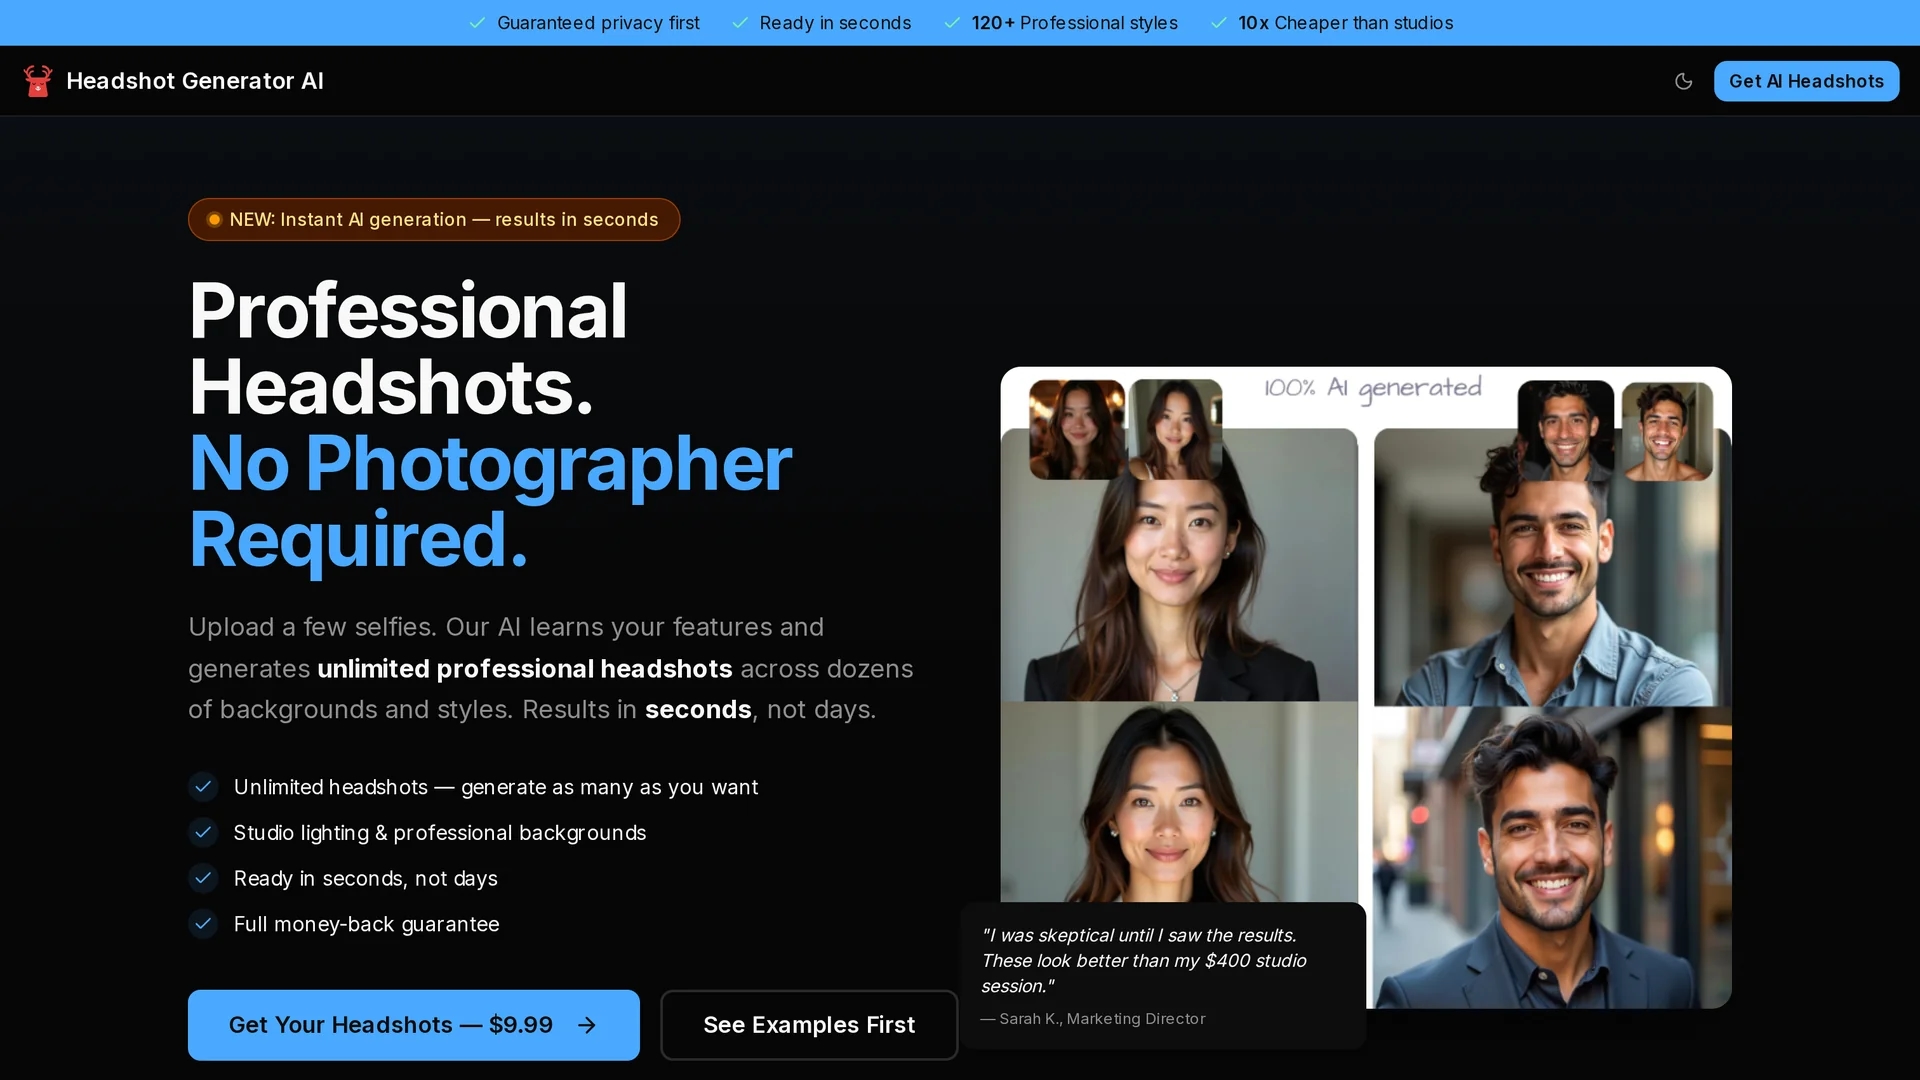This screenshot has height=1080, width=1920.
Task: Click 'Full money-back guarantee' text
Action: pyautogui.click(x=366, y=924)
